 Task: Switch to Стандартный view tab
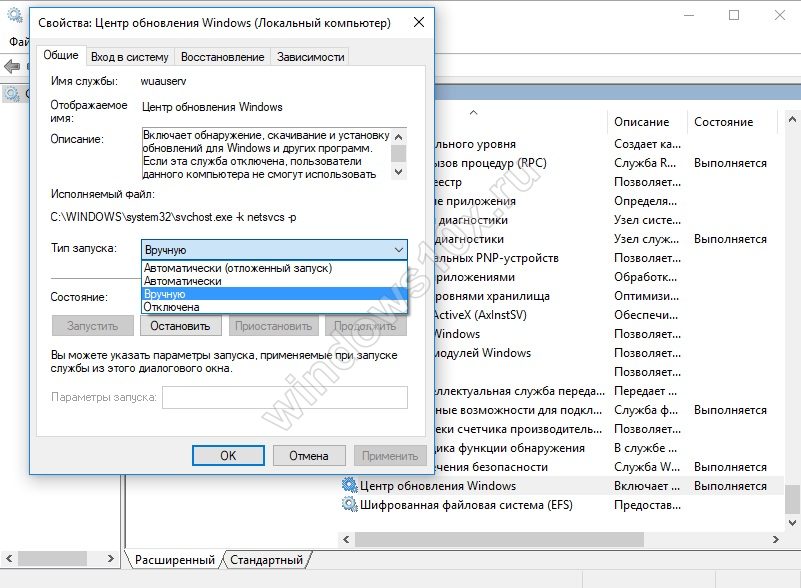[266, 560]
